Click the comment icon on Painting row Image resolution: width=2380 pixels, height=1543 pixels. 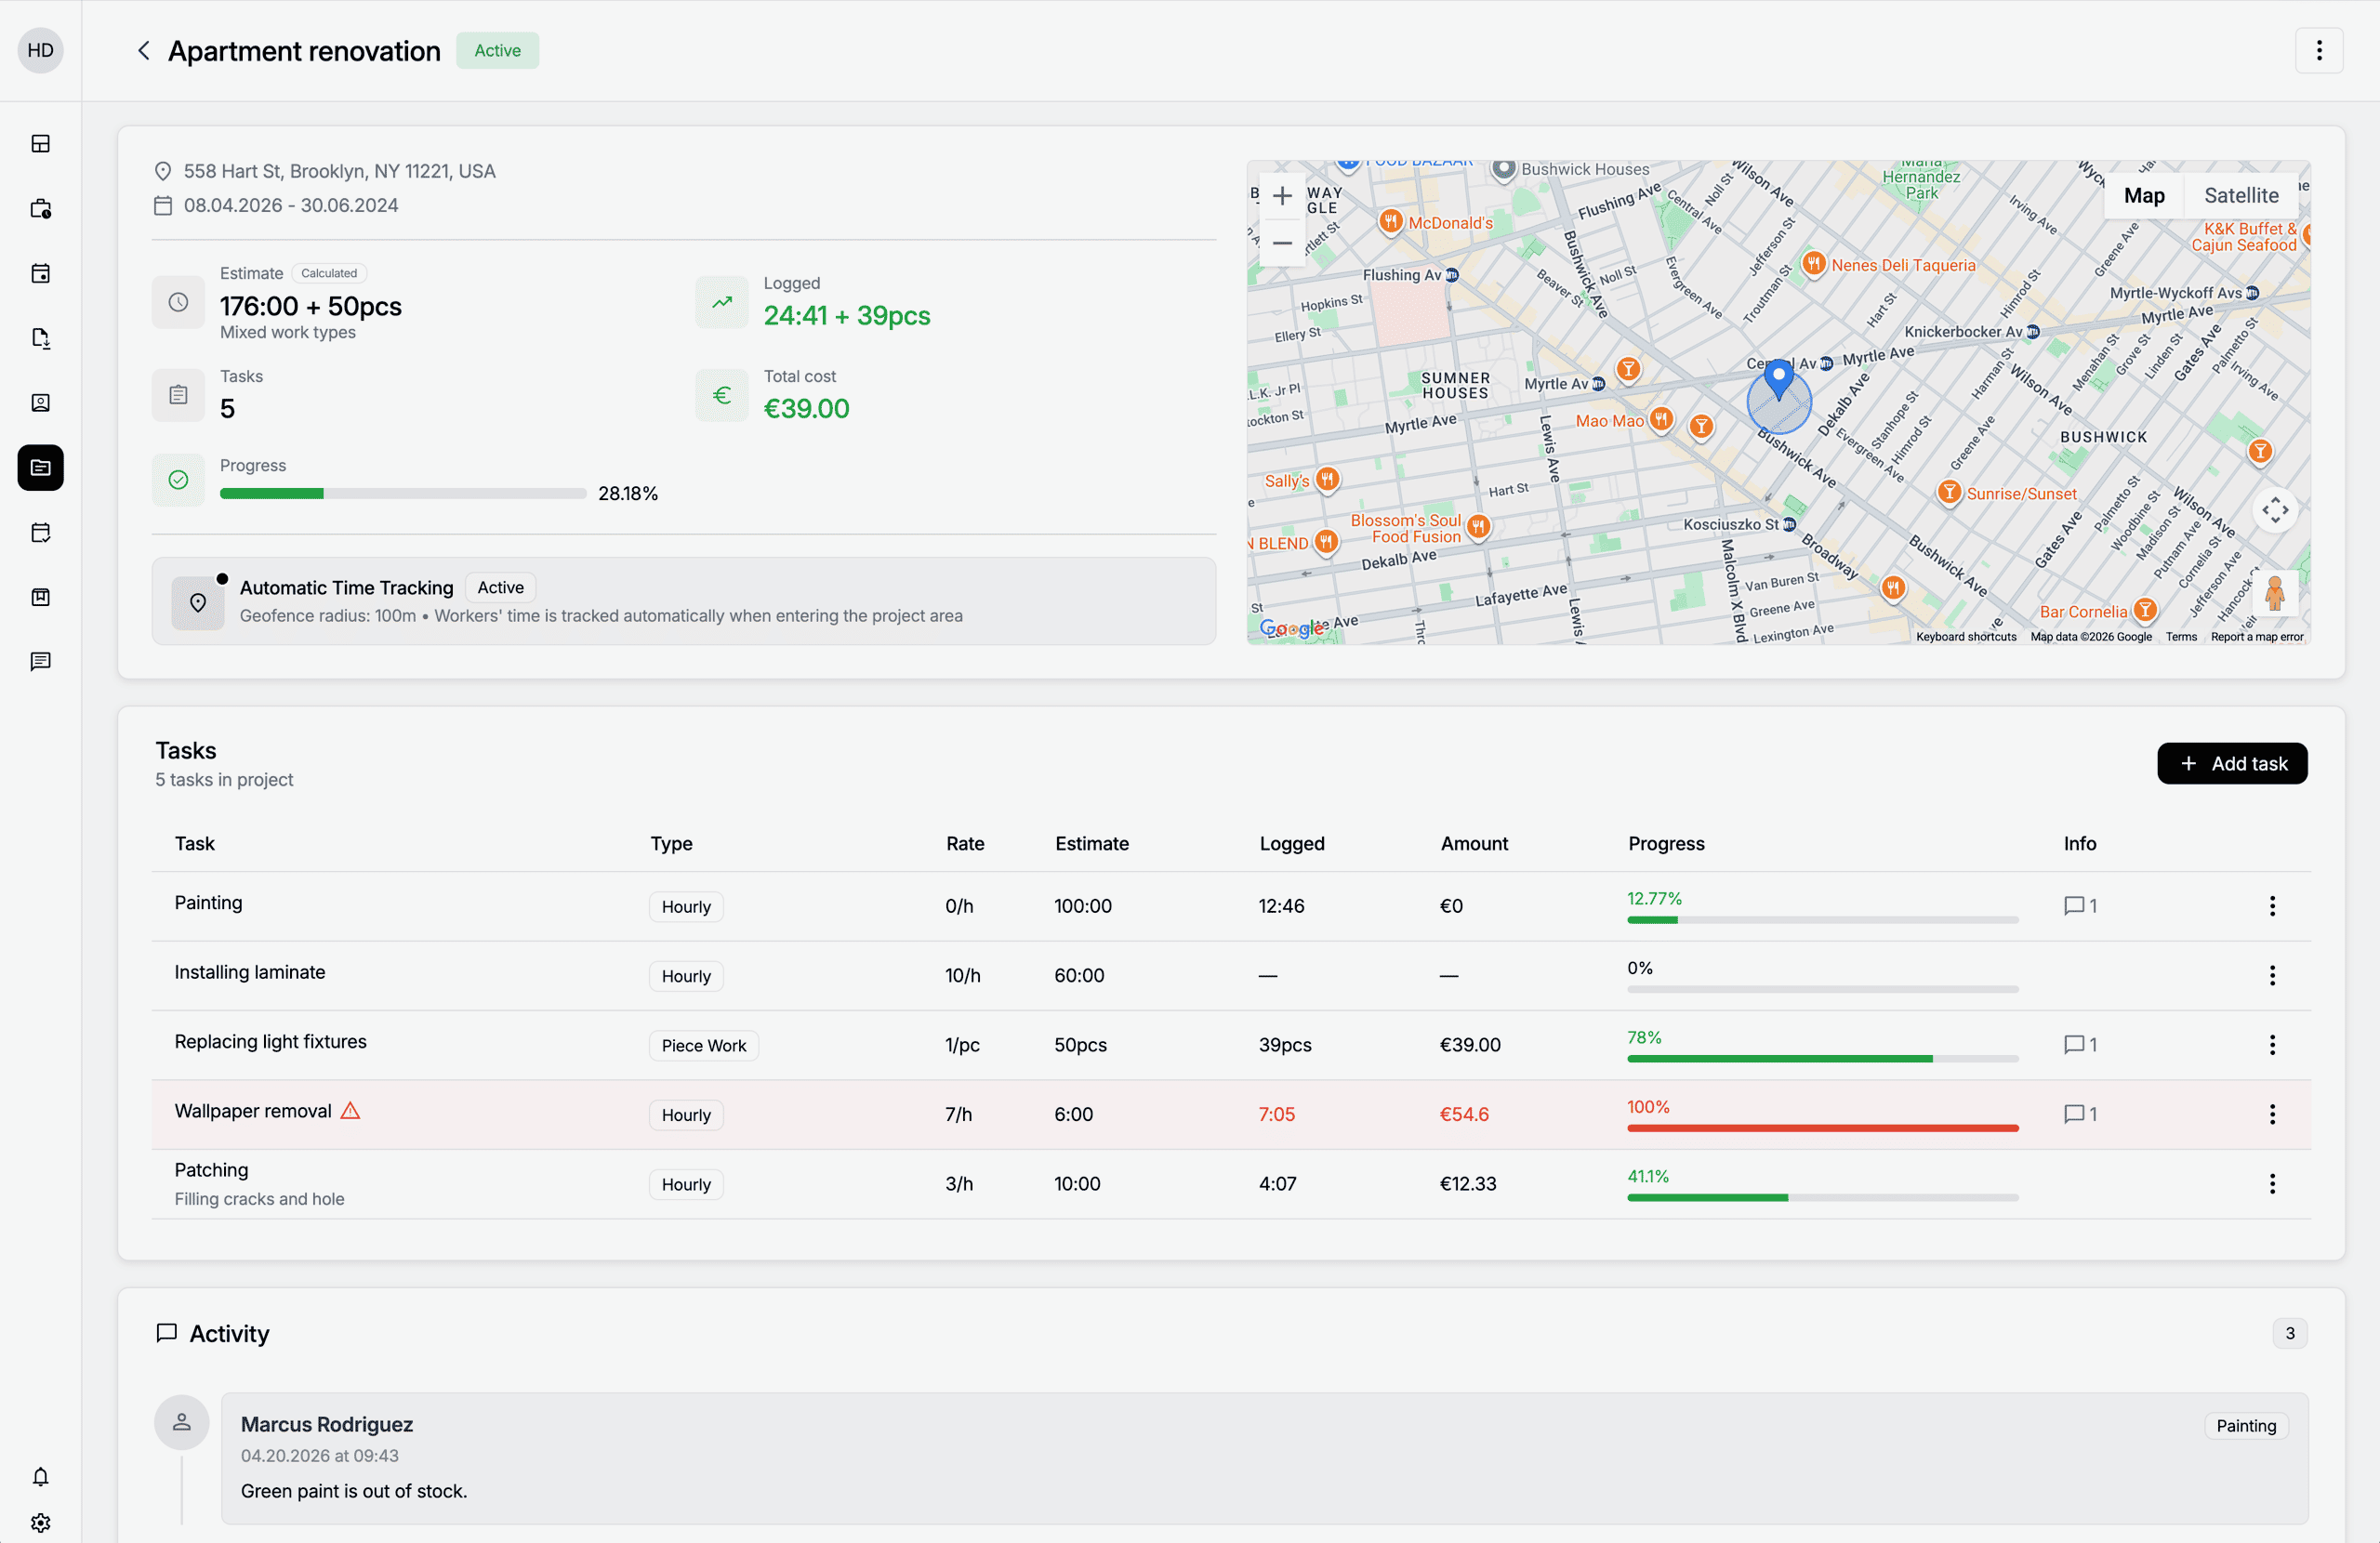click(2074, 906)
